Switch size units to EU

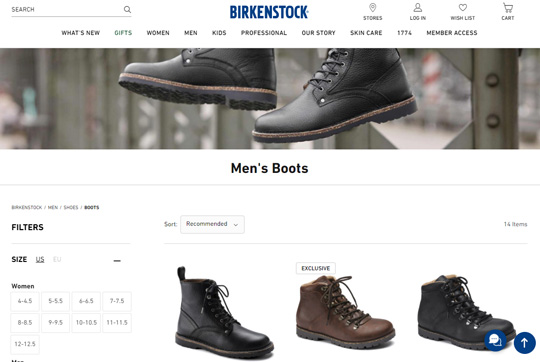pyautogui.click(x=57, y=259)
